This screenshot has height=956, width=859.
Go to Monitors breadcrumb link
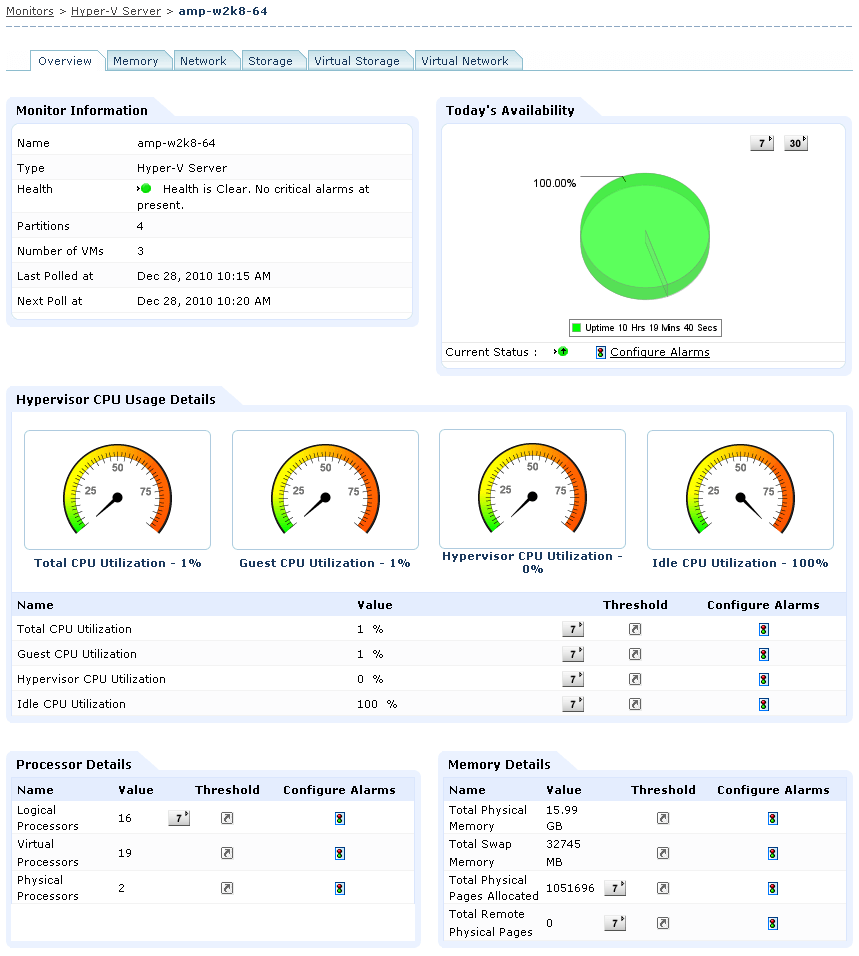click(x=30, y=11)
